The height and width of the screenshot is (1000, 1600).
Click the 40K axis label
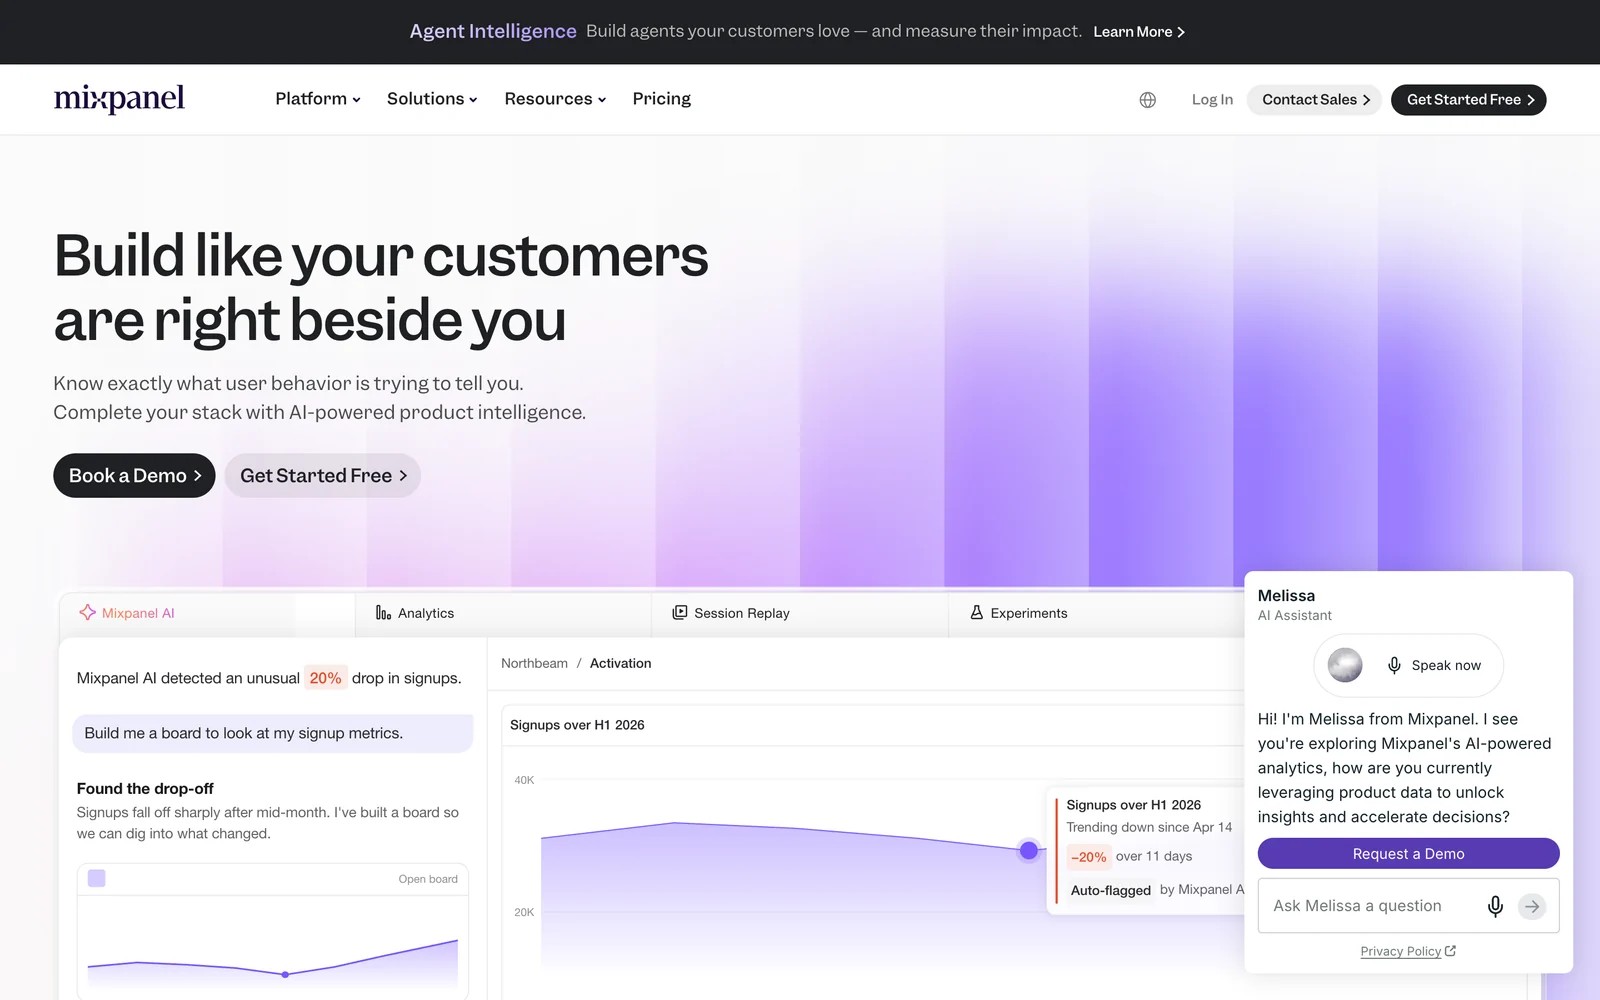[x=524, y=780]
